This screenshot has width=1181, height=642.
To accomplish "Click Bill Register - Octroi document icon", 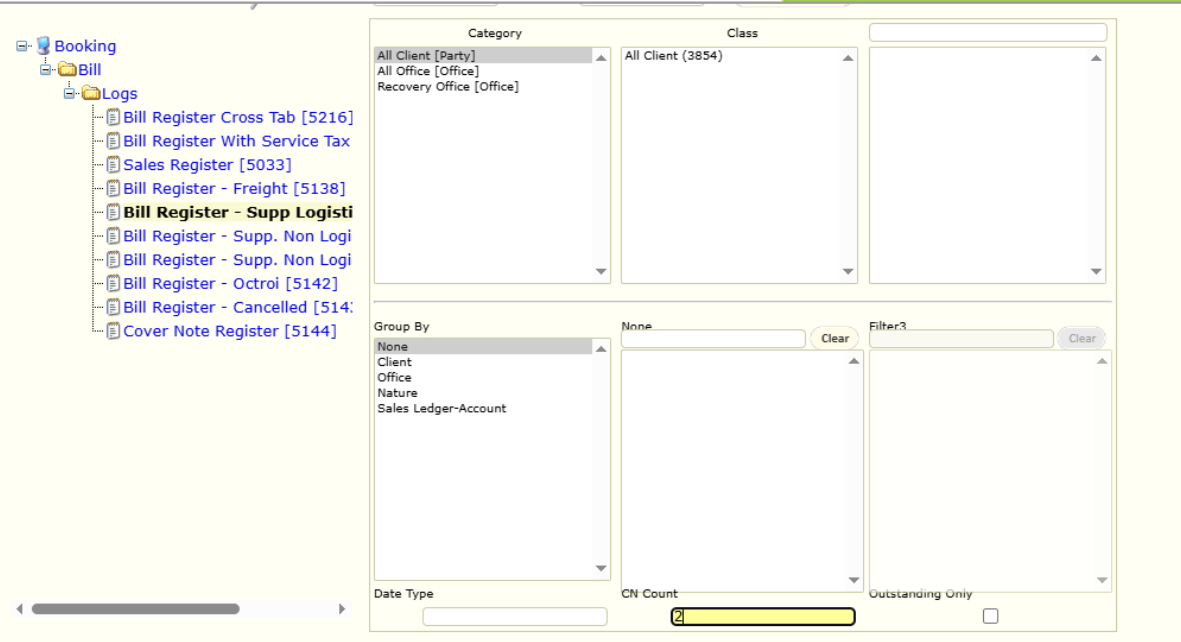I will (x=113, y=284).
